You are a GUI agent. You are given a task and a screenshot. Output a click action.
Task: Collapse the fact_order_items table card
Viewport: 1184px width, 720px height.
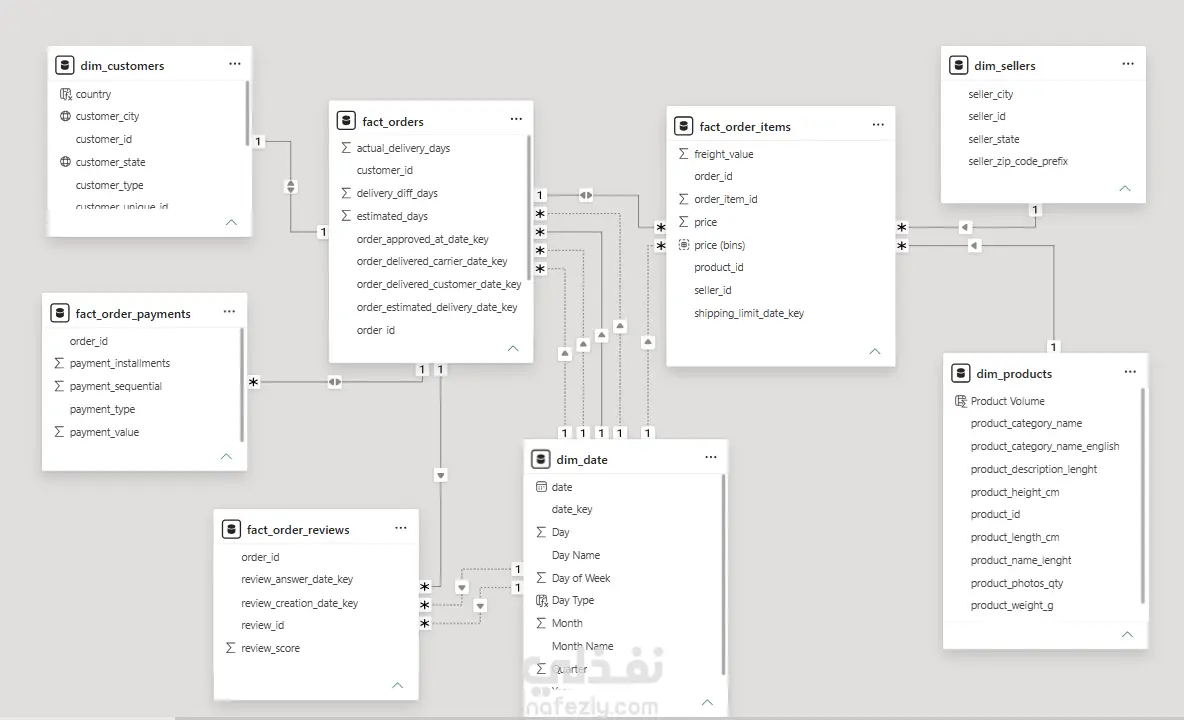pyautogui.click(x=874, y=352)
